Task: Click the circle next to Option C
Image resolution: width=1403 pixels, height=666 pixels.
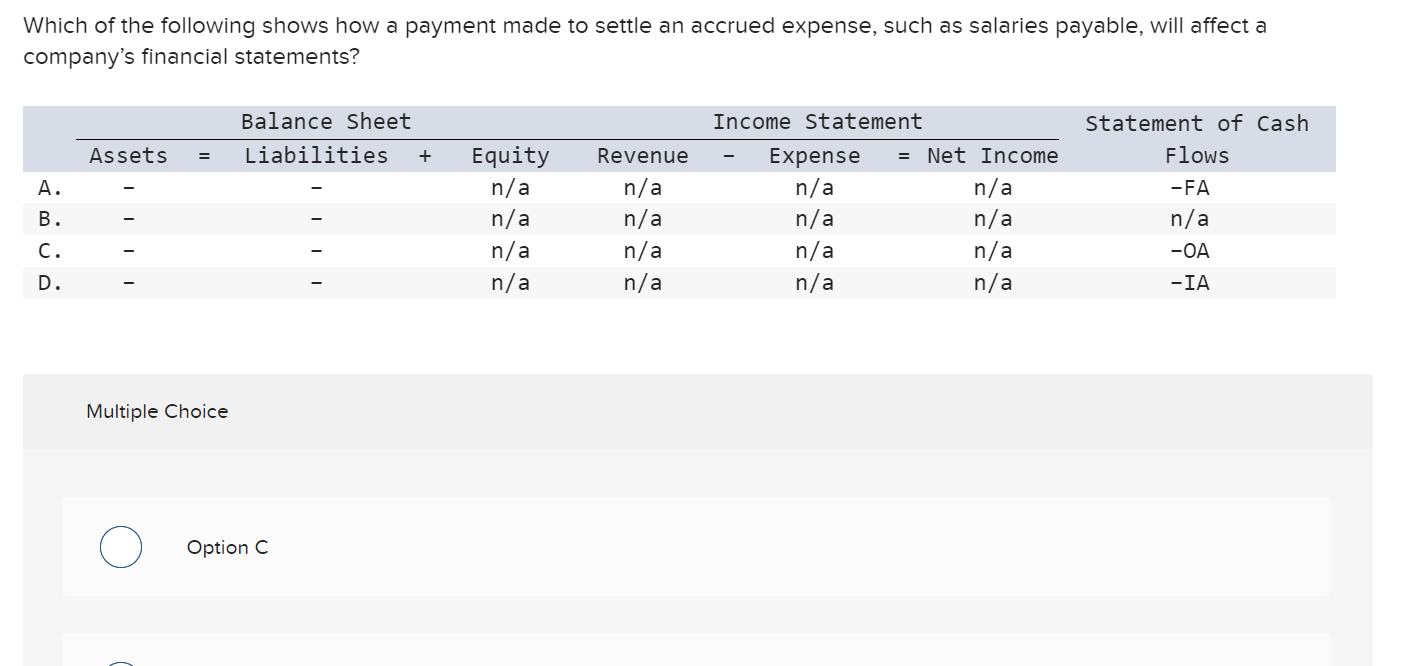Action: 120,546
